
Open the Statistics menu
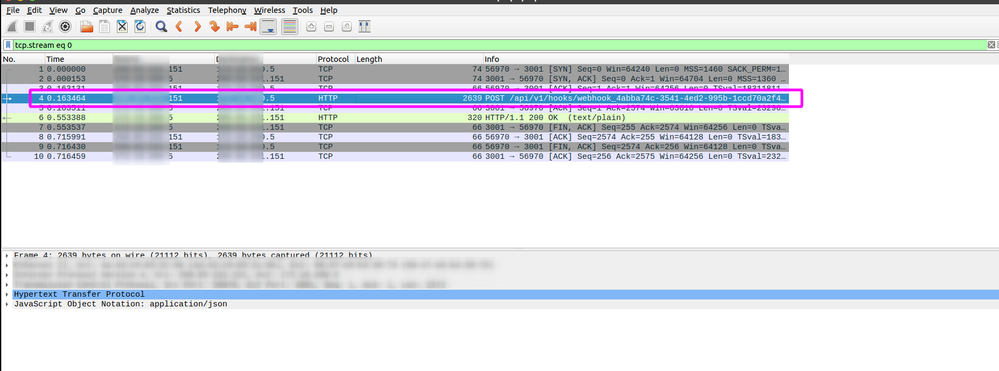click(183, 10)
